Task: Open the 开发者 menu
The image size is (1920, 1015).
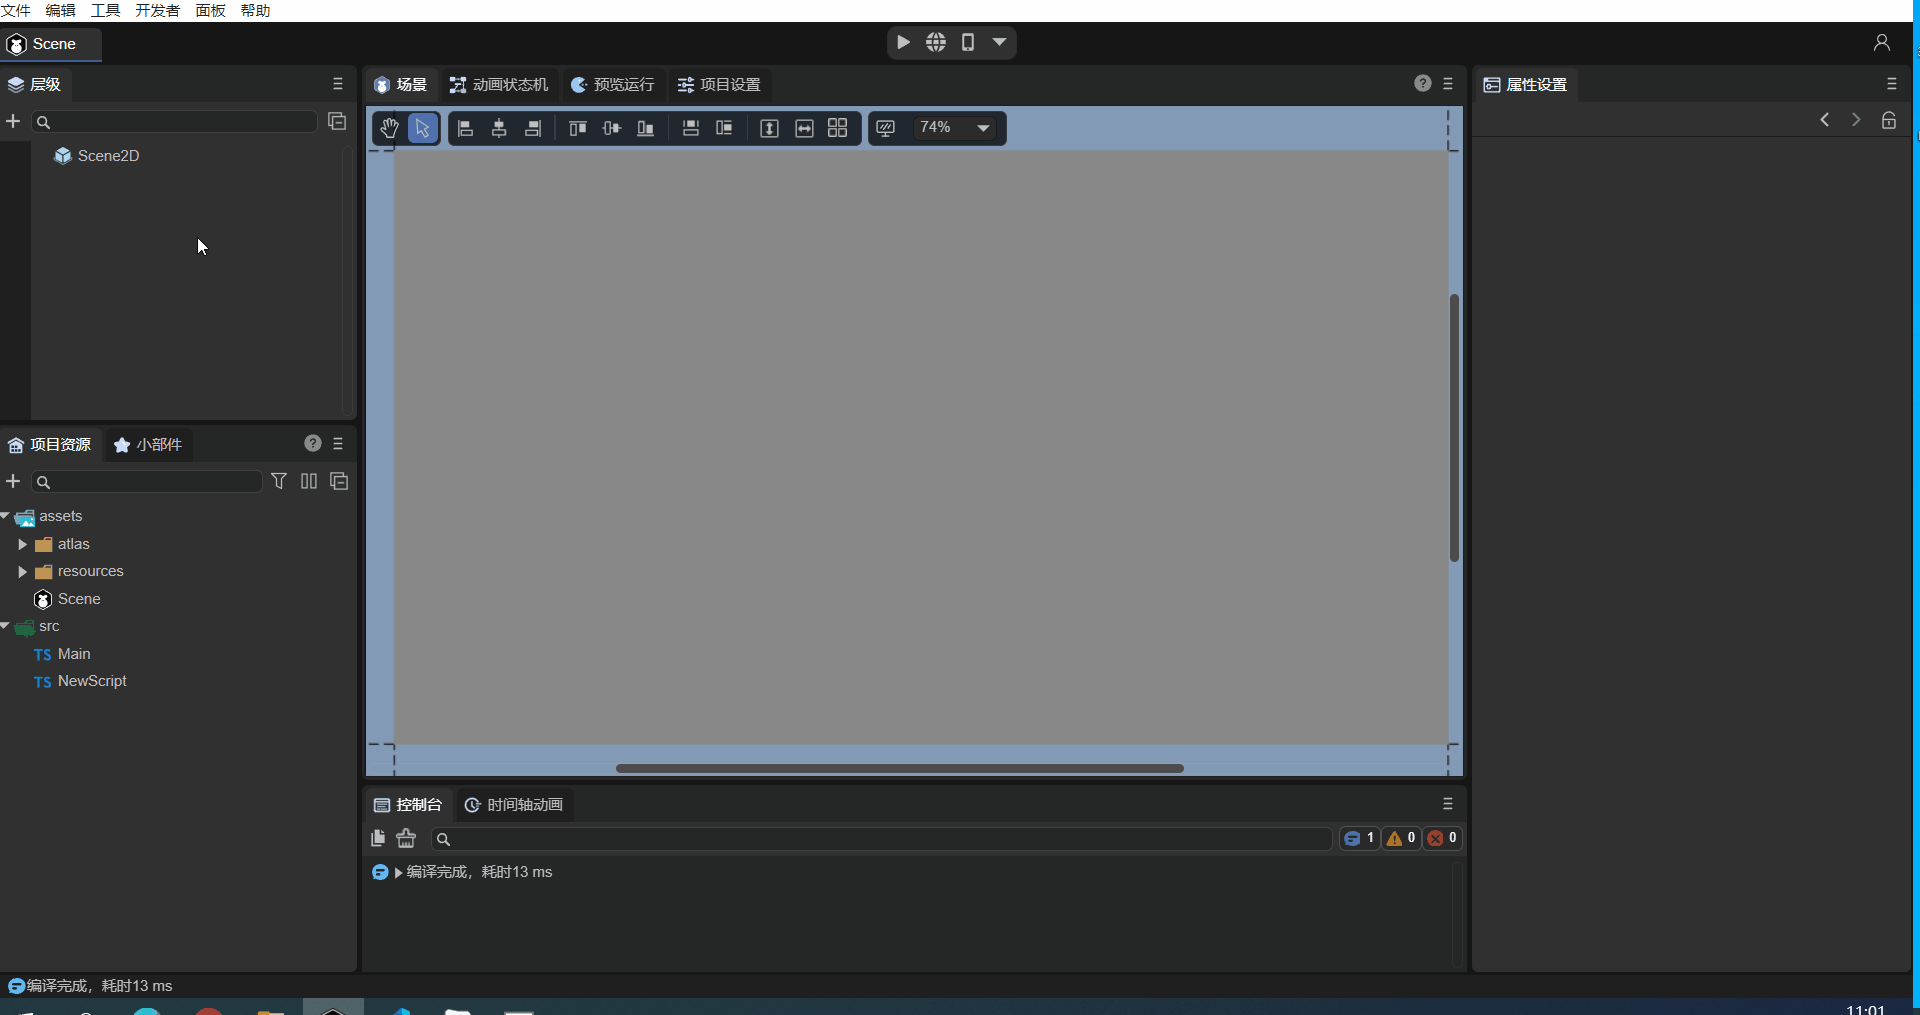Action: pyautogui.click(x=157, y=10)
